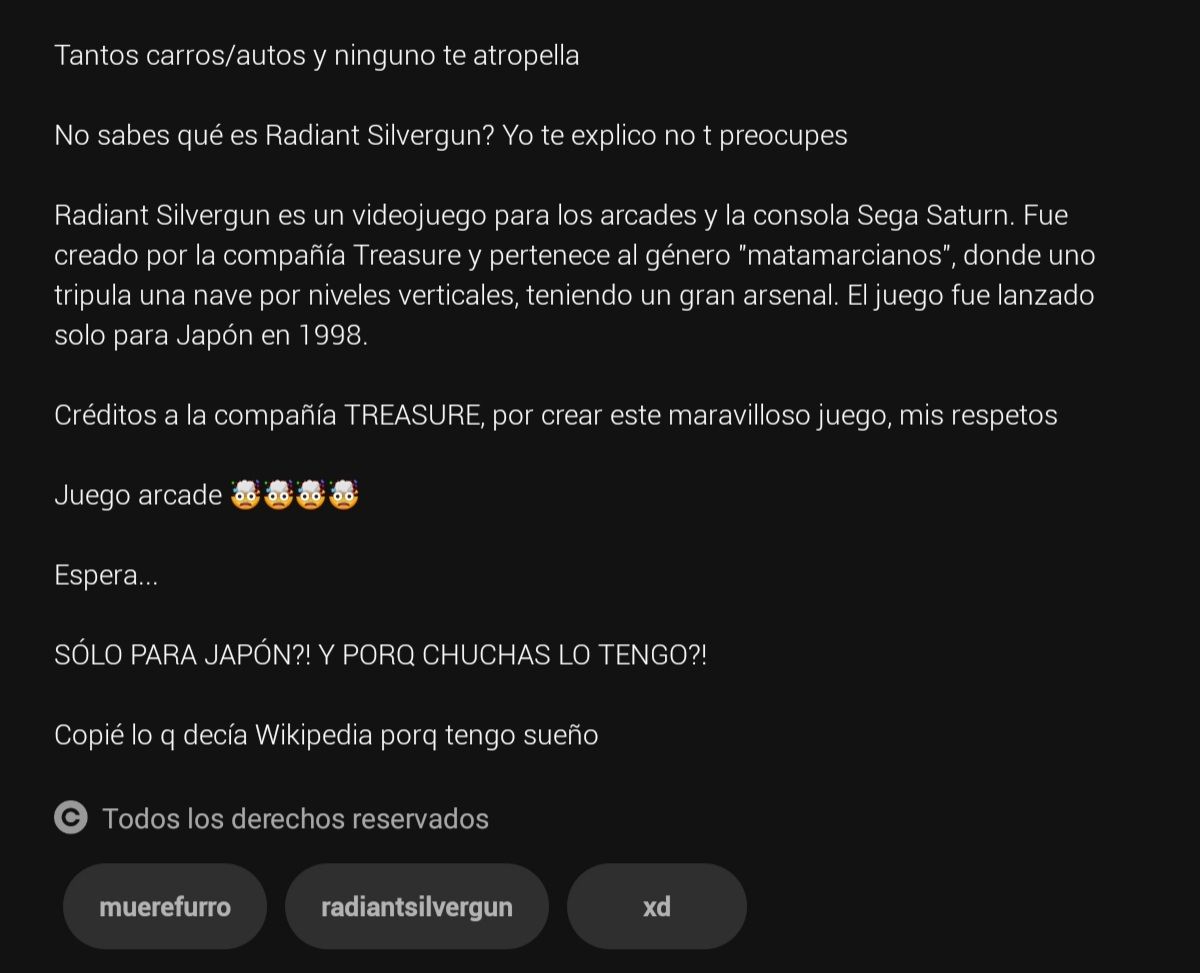Click the SÓLO PARA JAPÓN line
The height and width of the screenshot is (973, 1200).
click(381, 655)
